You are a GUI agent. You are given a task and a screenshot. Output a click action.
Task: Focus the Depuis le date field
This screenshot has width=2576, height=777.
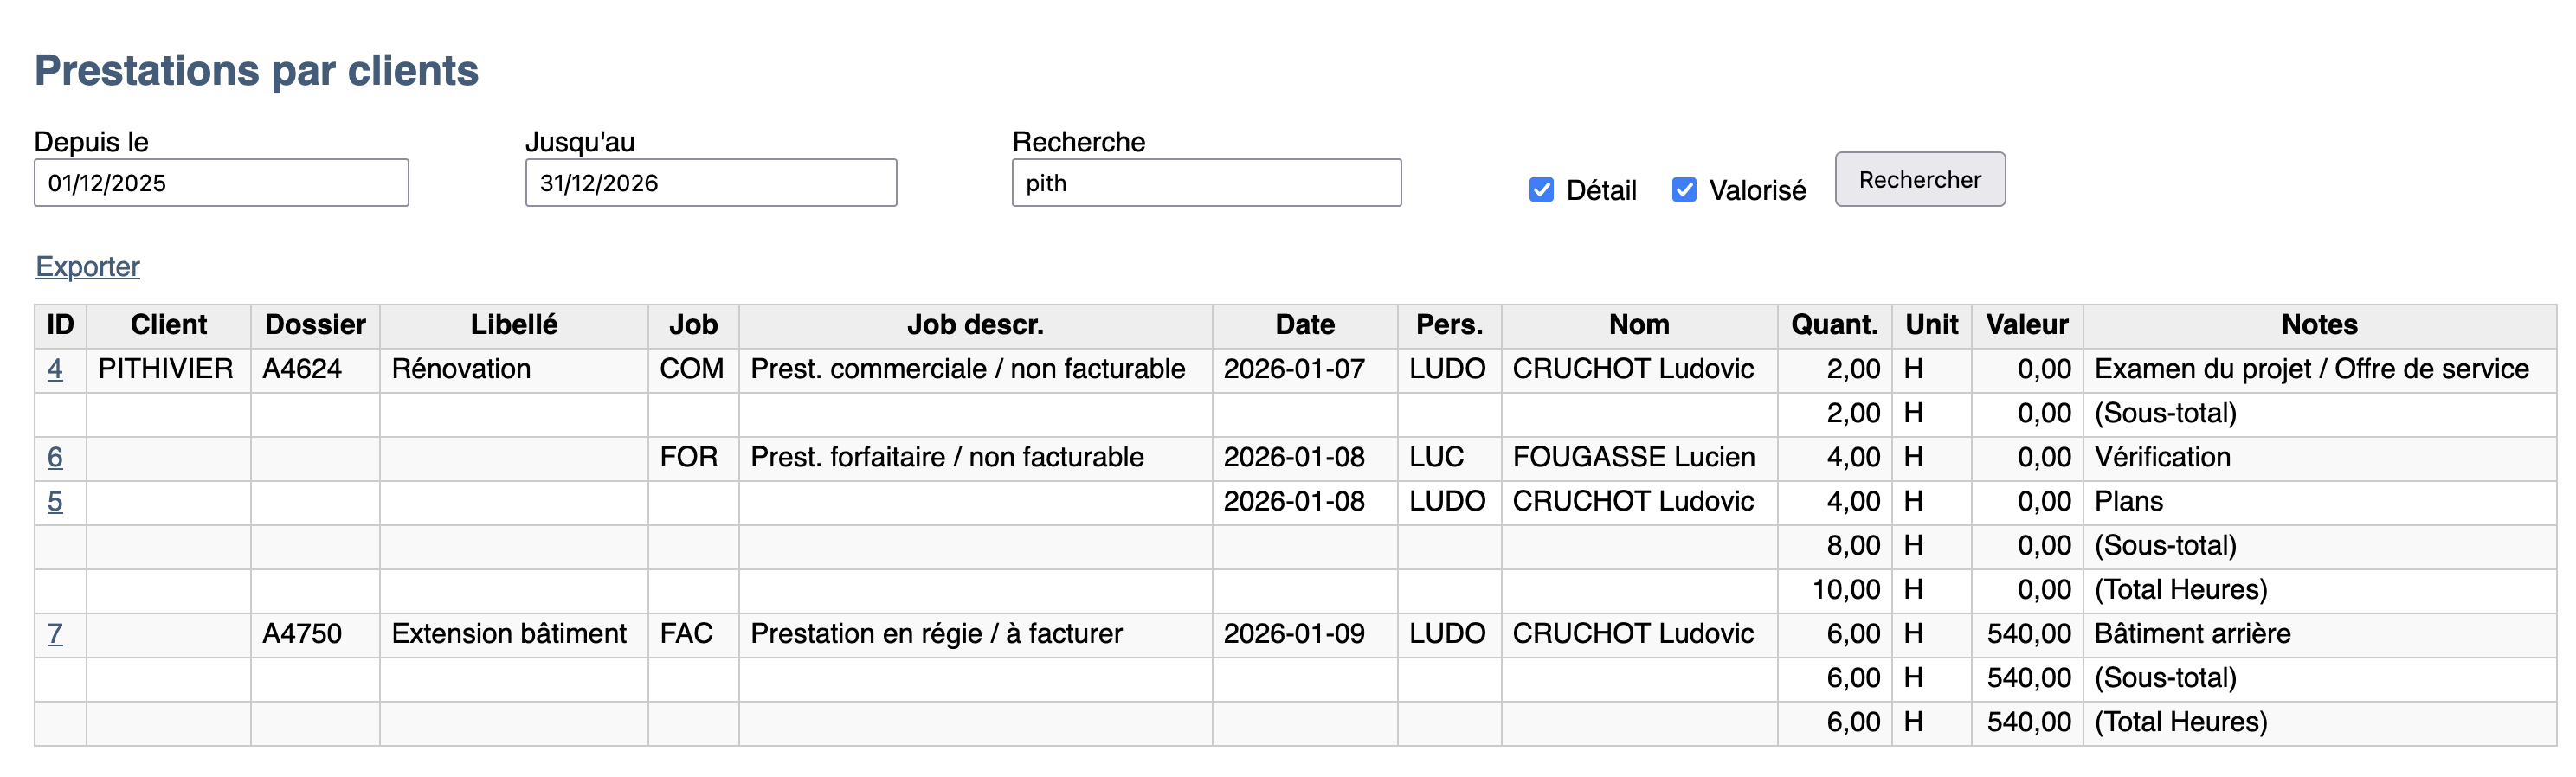(x=221, y=183)
